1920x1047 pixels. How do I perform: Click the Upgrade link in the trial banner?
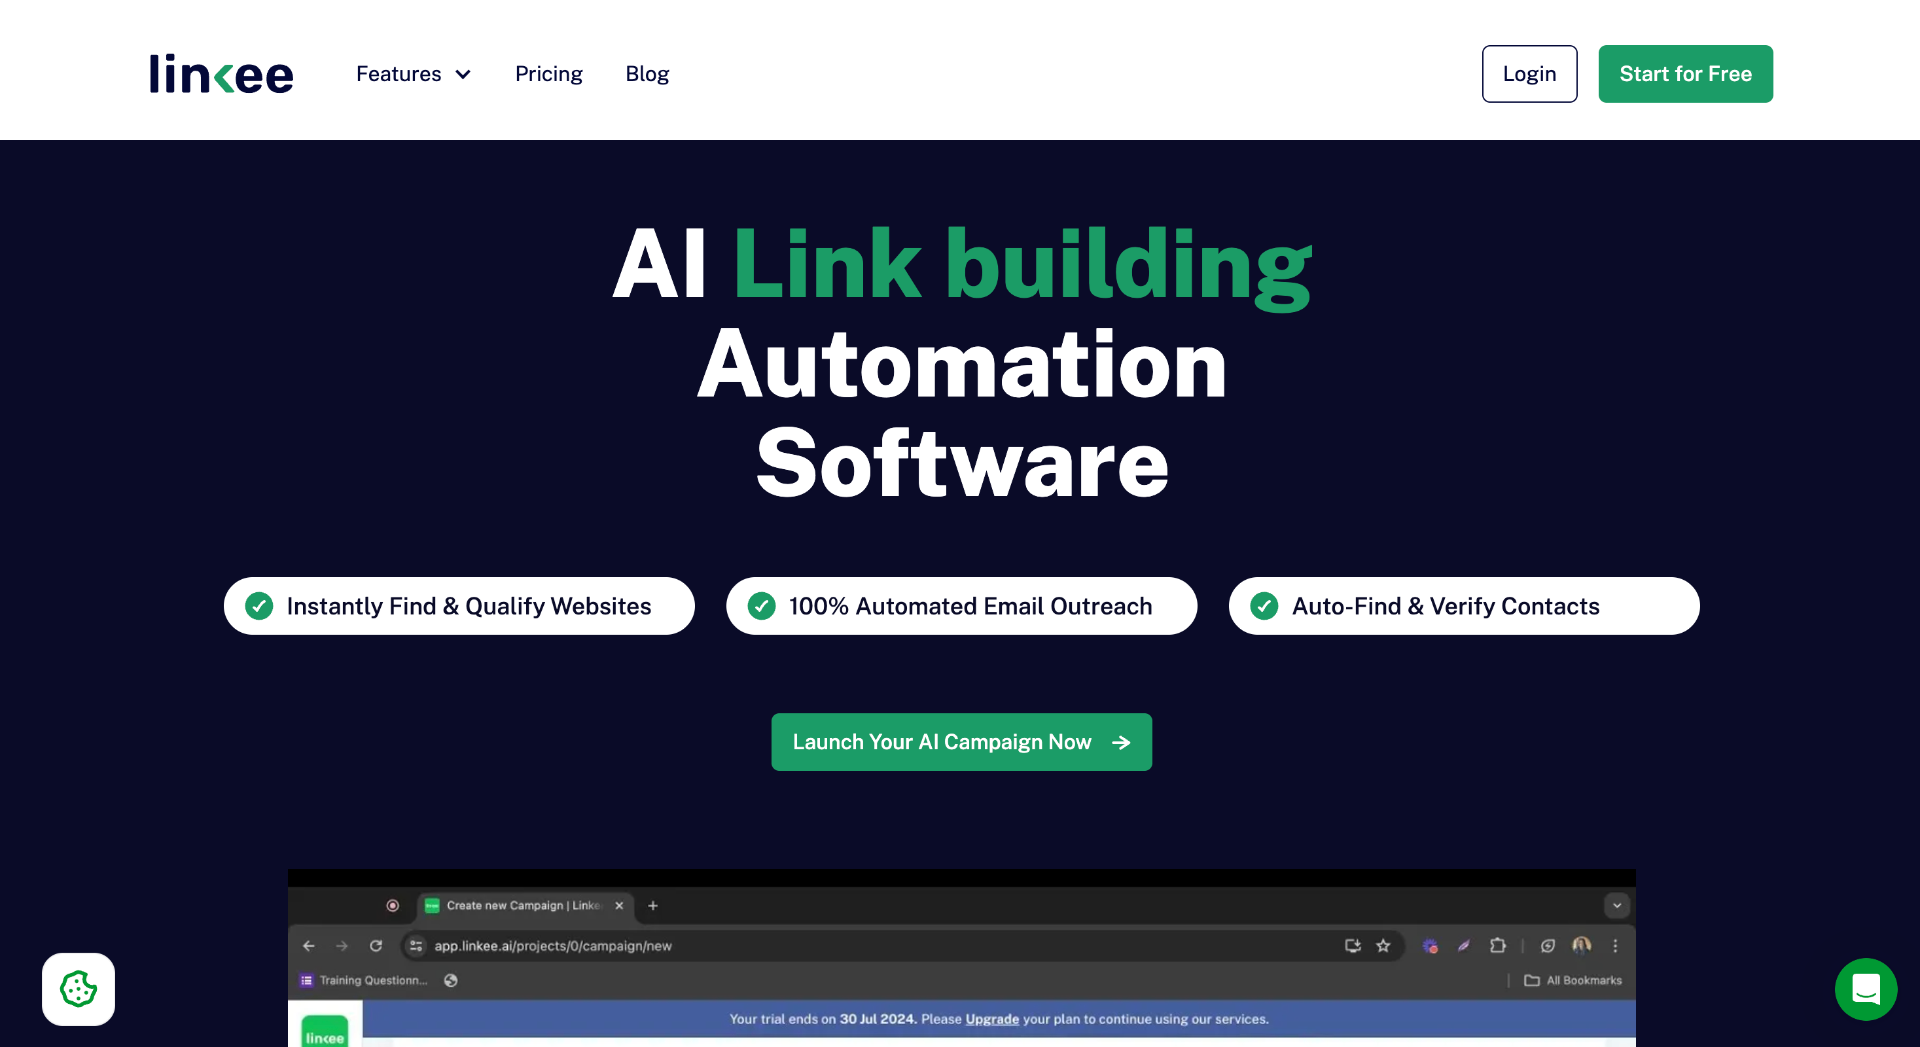click(x=992, y=1019)
